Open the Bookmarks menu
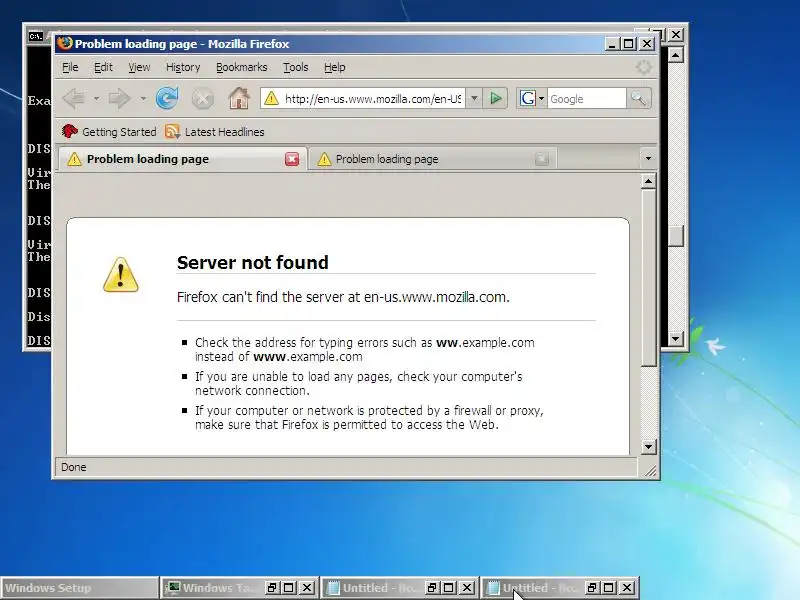Image resolution: width=800 pixels, height=600 pixels. tap(241, 67)
